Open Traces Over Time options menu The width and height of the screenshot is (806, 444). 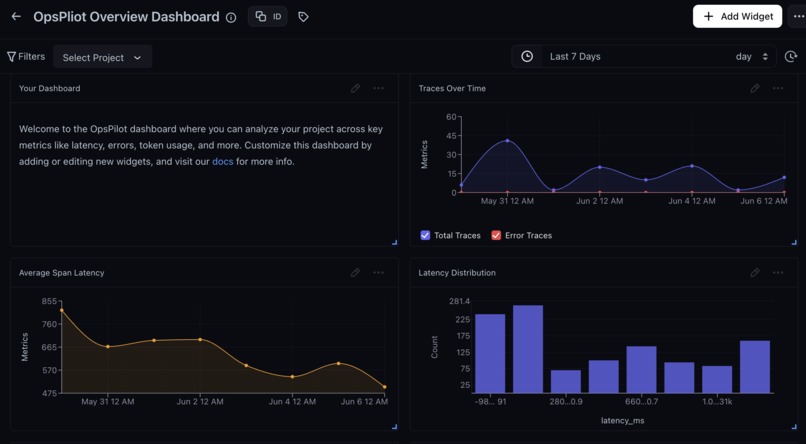pos(778,88)
